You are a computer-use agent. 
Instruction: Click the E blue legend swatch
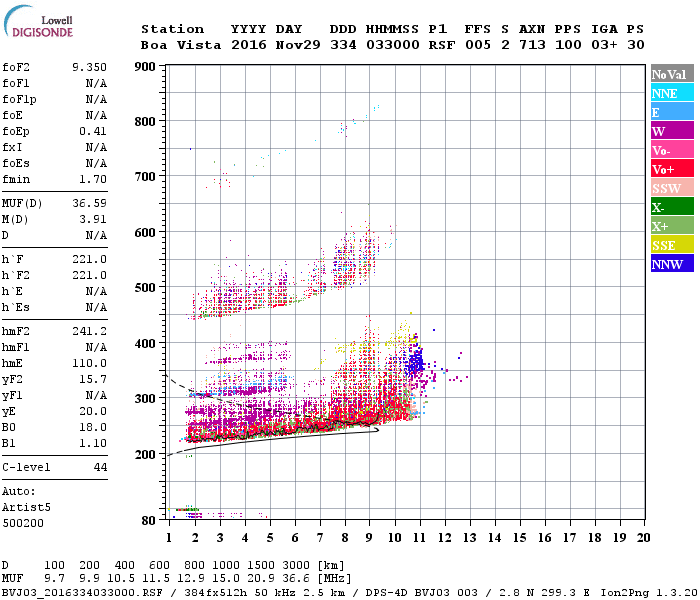tap(672, 112)
